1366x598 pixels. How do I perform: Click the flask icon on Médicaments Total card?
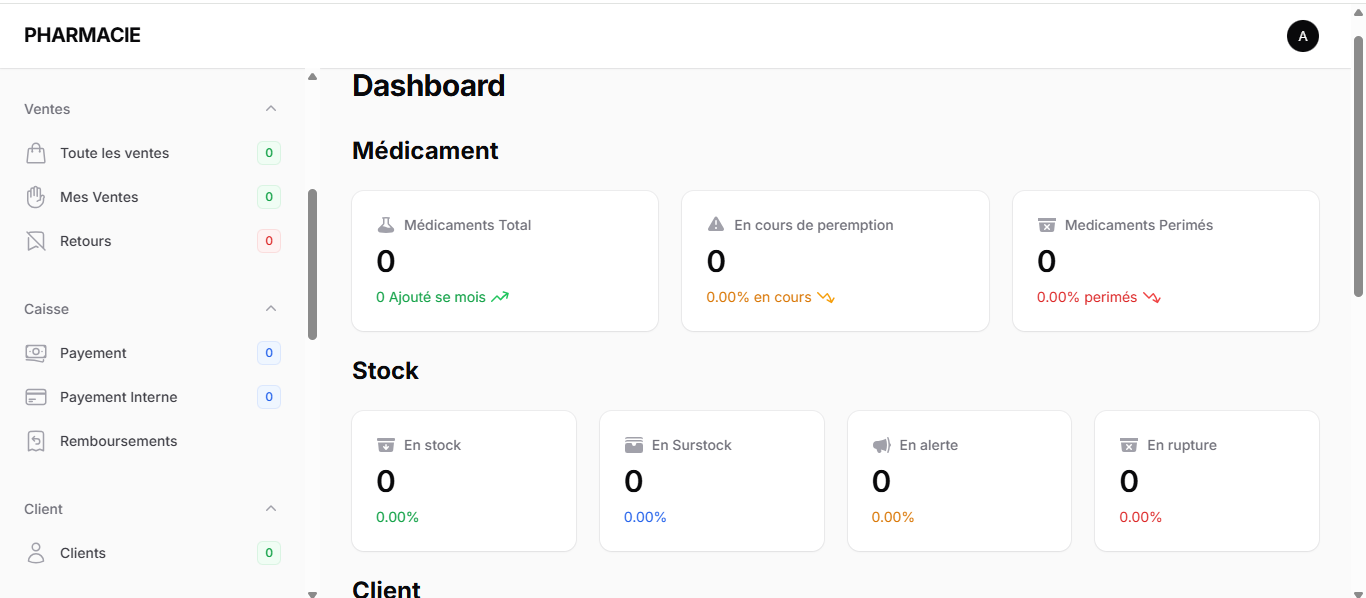pos(386,225)
